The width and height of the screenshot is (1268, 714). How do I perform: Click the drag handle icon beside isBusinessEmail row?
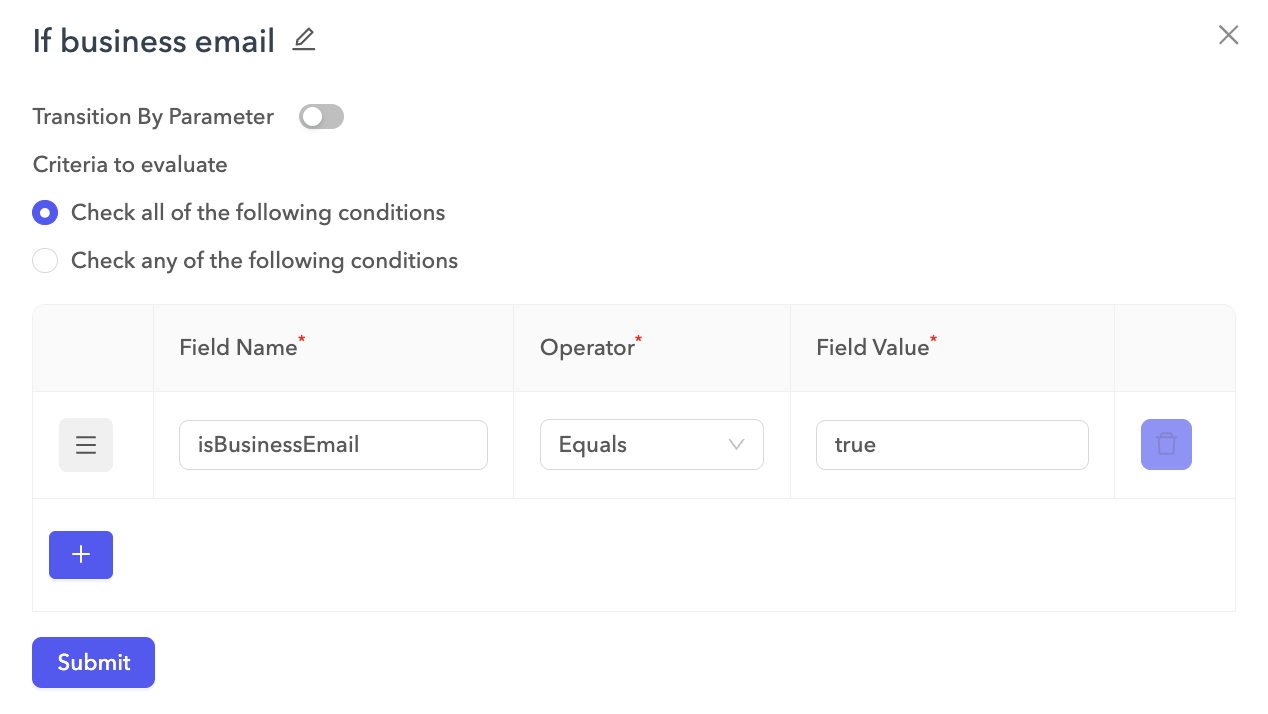click(85, 444)
